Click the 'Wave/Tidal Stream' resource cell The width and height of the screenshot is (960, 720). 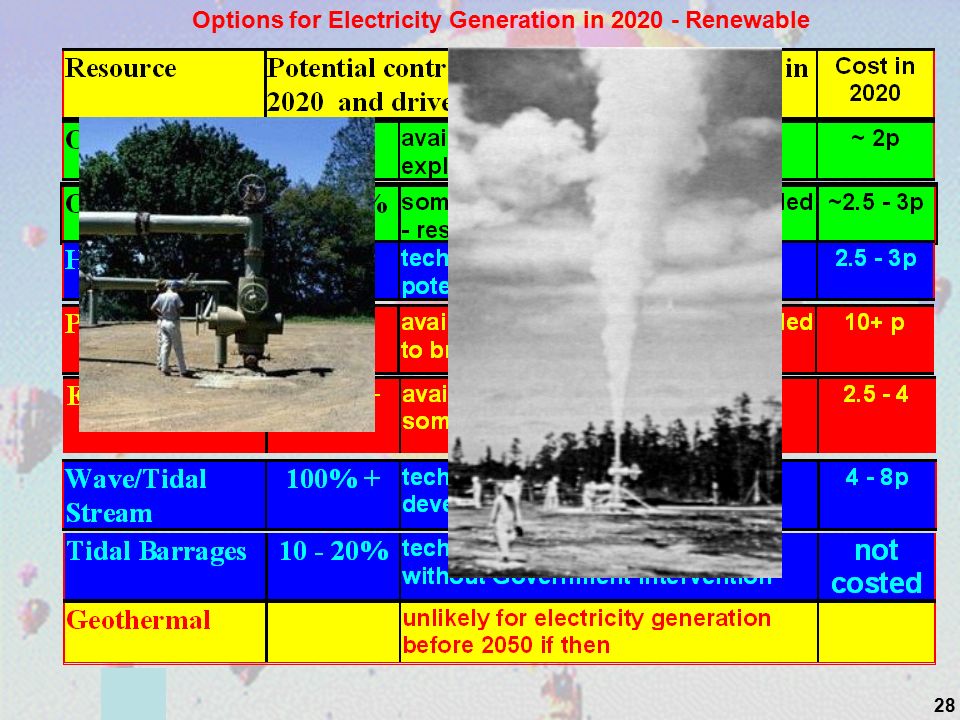pos(164,495)
